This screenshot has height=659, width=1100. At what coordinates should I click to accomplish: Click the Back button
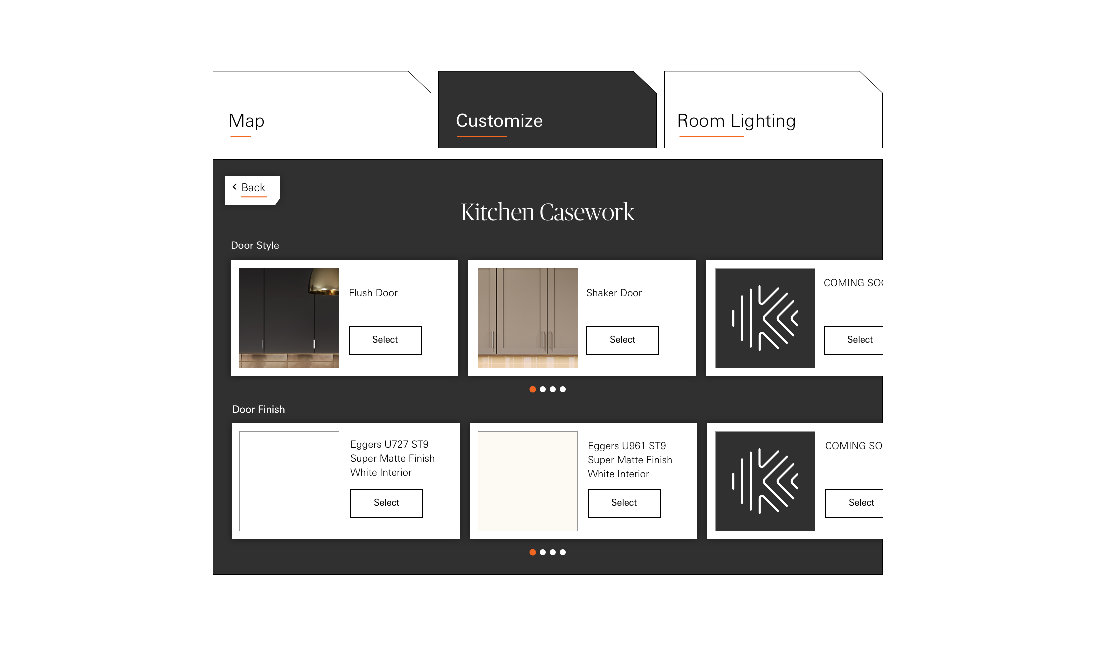[252, 188]
